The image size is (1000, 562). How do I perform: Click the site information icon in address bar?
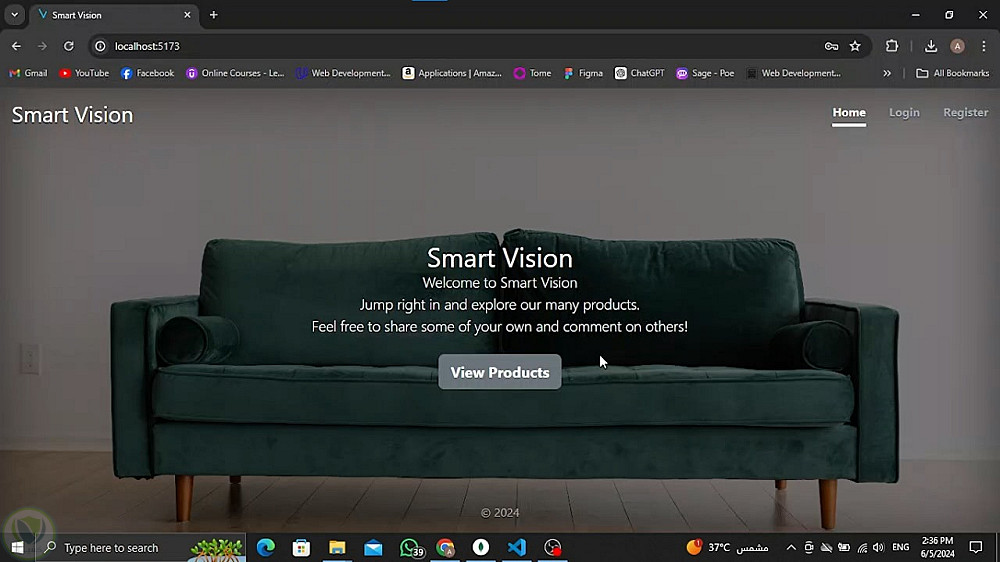[100, 46]
